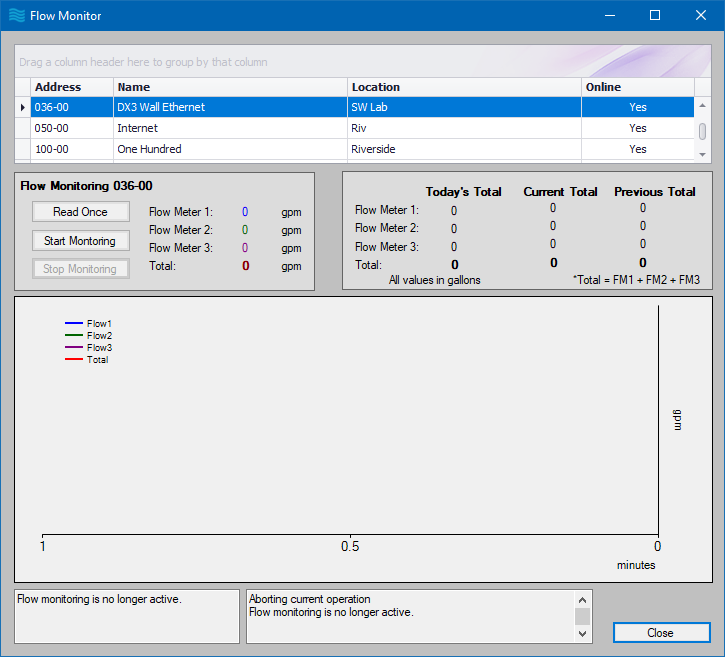This screenshot has width=725, height=657.
Task: Sort by the Location column header
Action: [x=464, y=87]
